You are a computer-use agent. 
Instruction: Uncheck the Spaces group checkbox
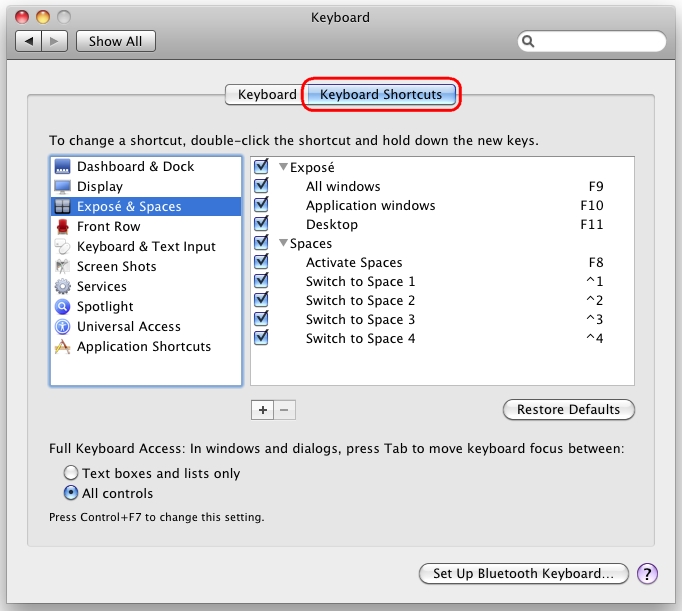pos(261,242)
